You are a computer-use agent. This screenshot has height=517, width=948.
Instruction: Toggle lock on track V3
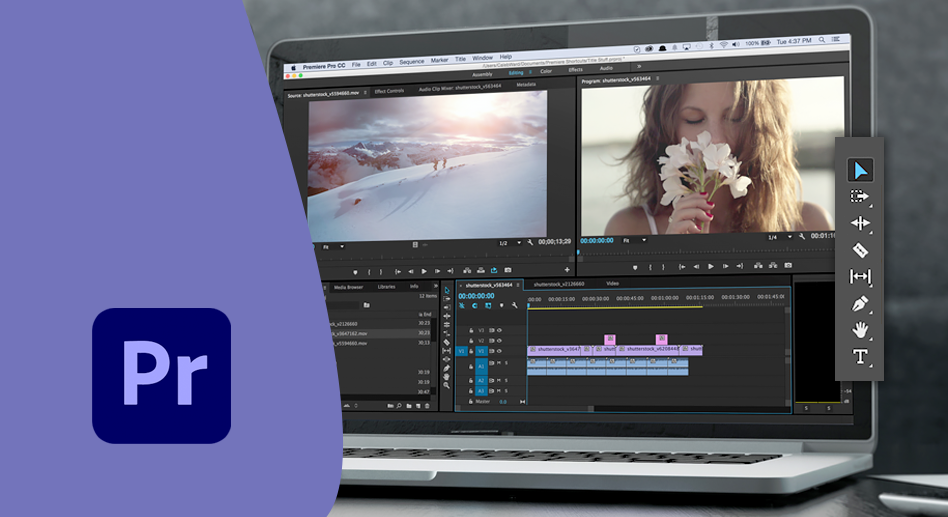[472, 330]
